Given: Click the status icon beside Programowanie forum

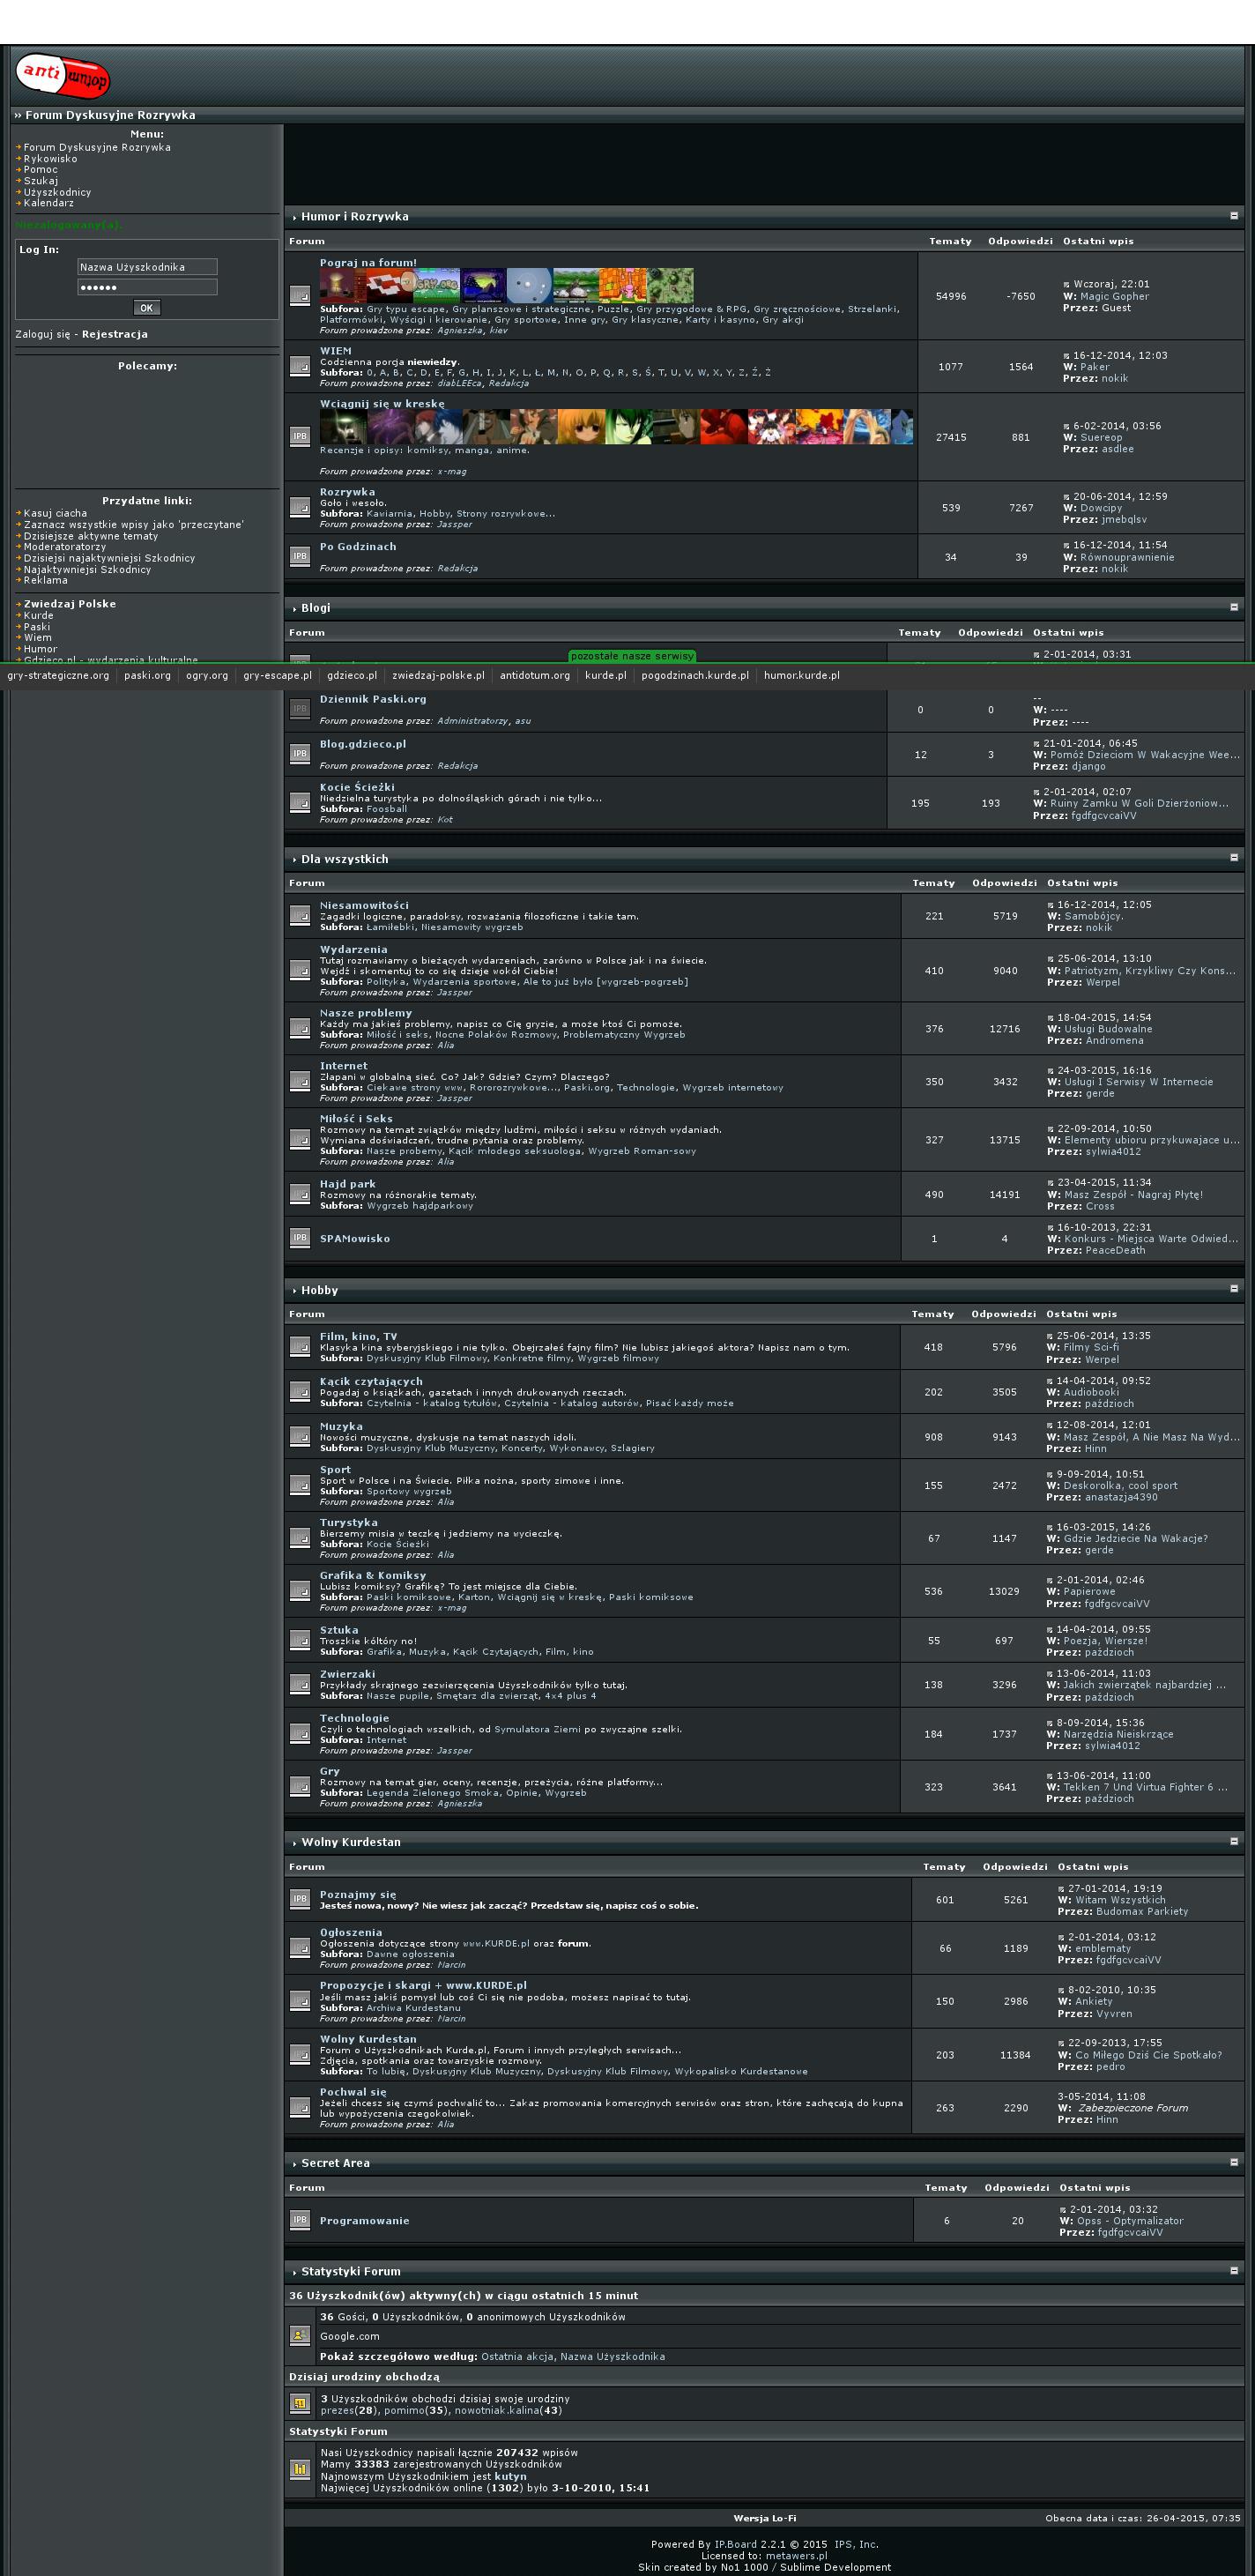Looking at the screenshot, I should point(299,2220).
